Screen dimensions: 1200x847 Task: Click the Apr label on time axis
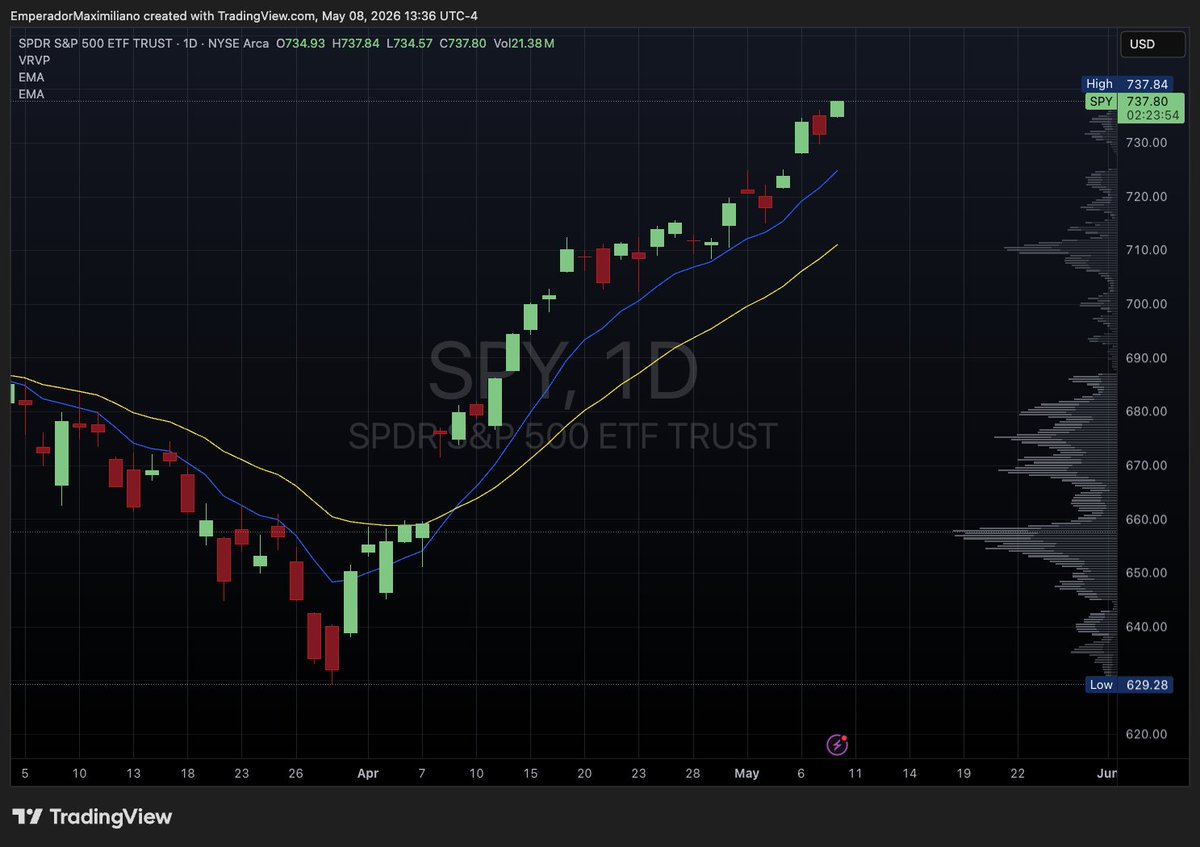(369, 773)
